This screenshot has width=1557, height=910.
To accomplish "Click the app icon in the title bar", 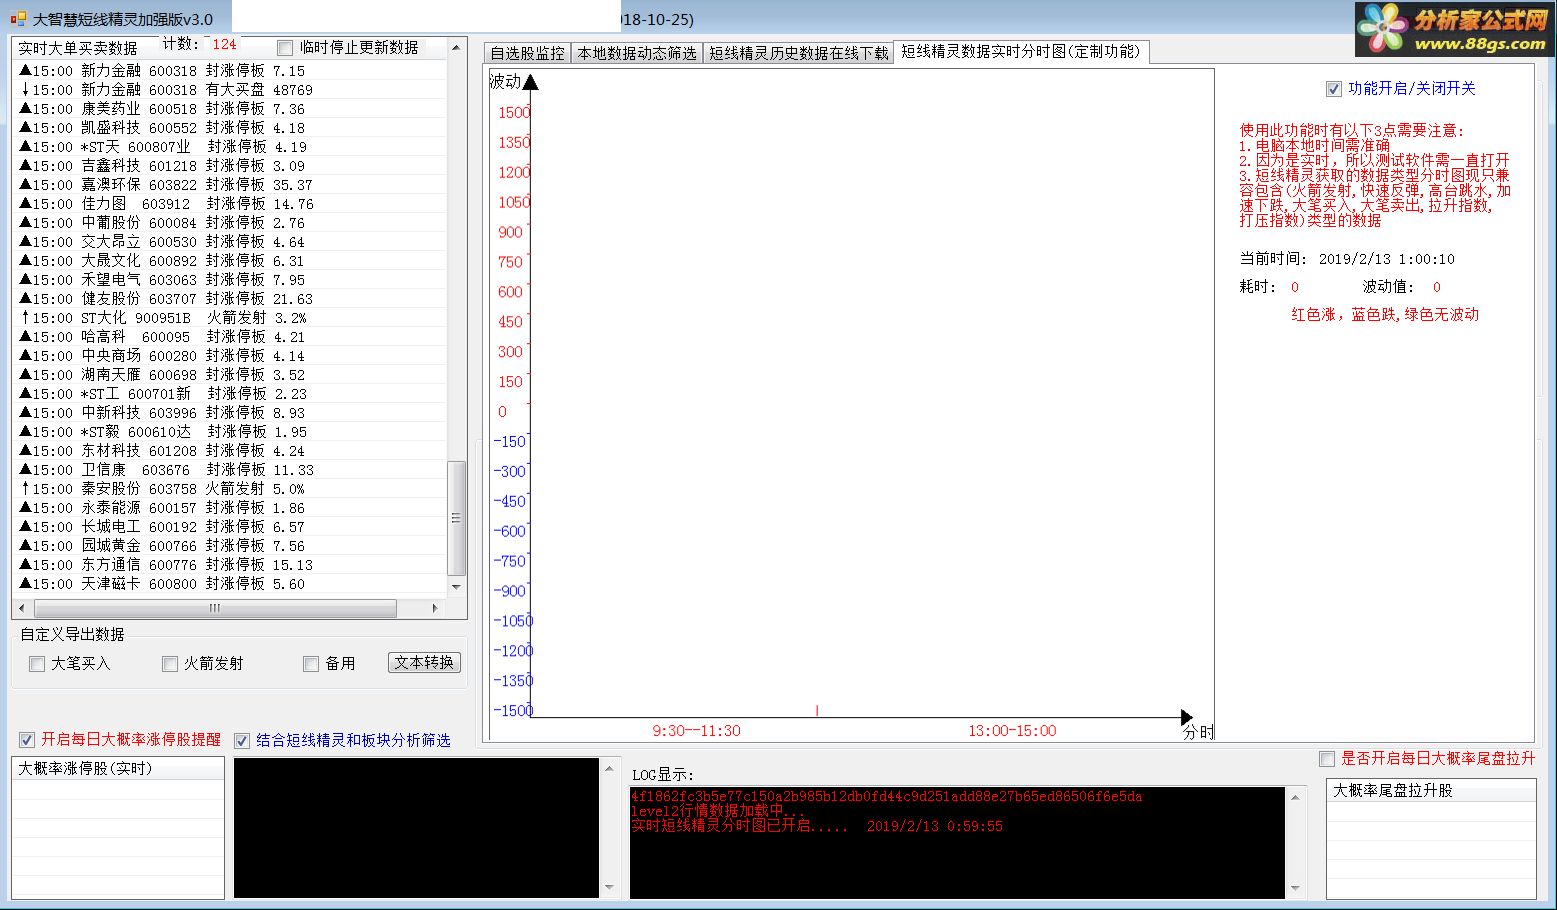I will pyautogui.click(x=18, y=19).
